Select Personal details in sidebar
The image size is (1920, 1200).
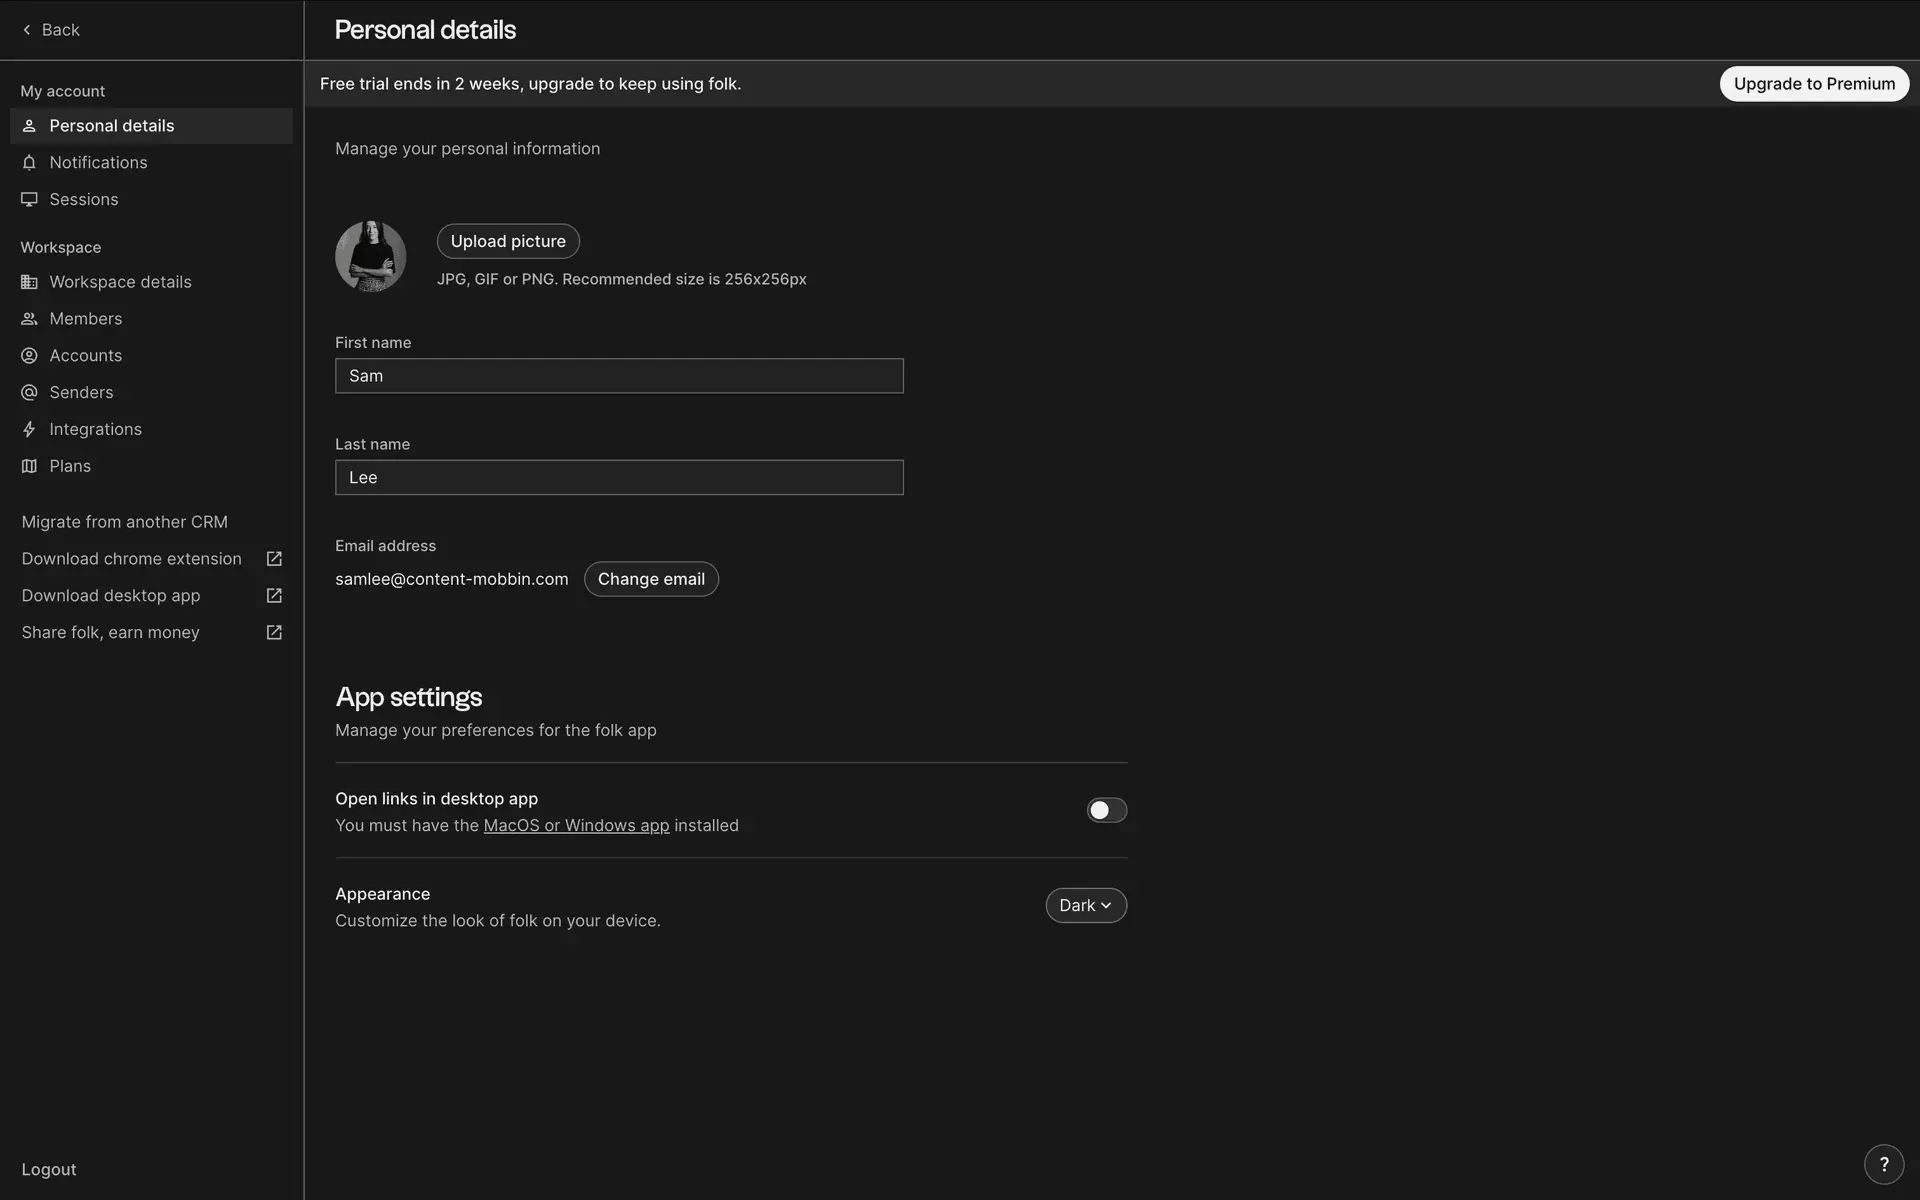click(111, 126)
